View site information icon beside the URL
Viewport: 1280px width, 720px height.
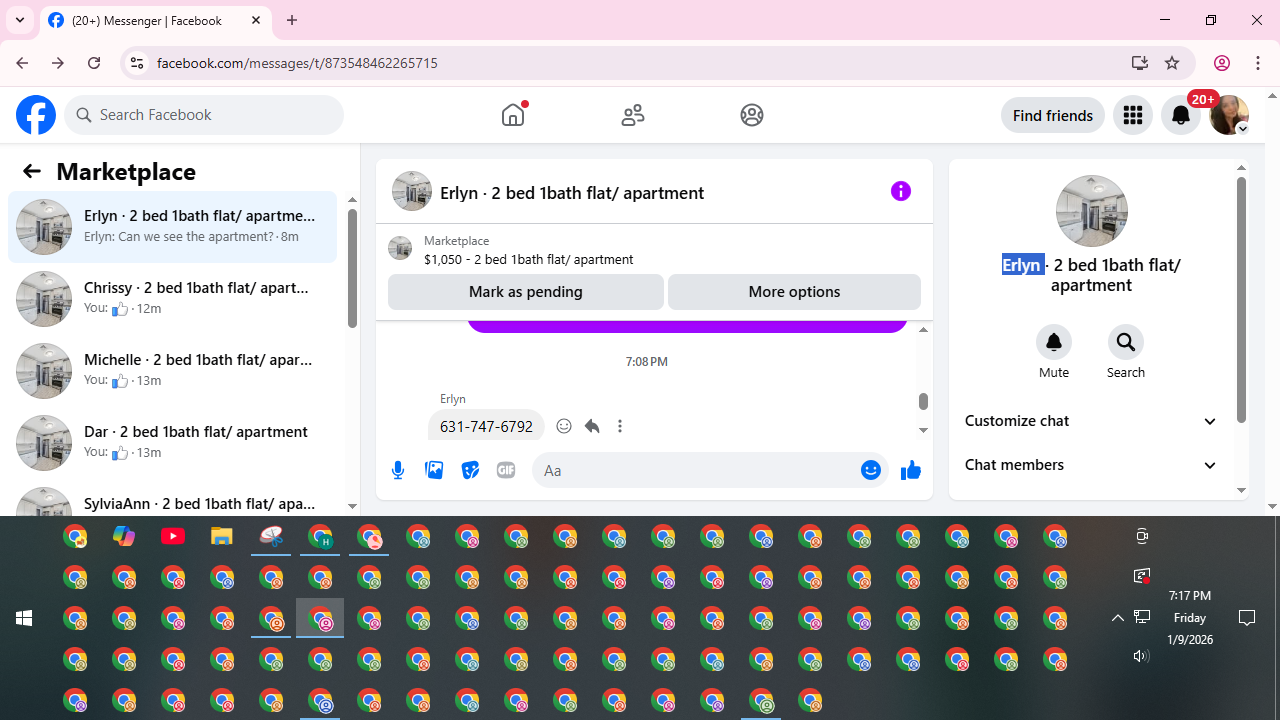click(136, 63)
